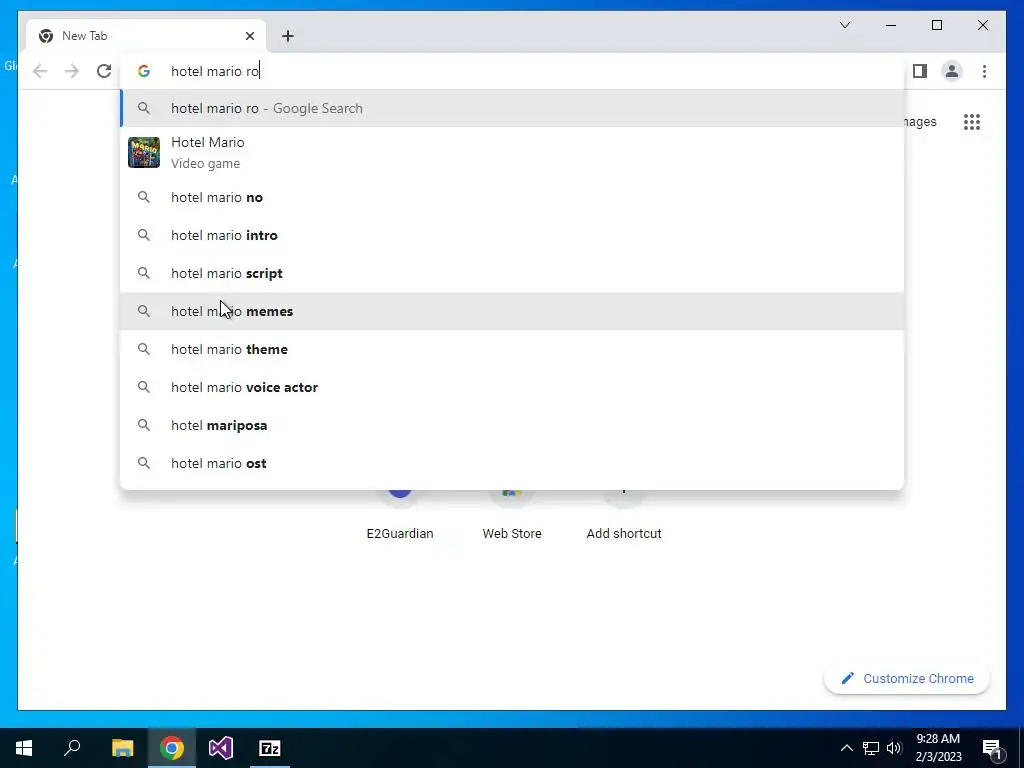
Task: Open the Windows Start menu
Action: click(x=24, y=748)
